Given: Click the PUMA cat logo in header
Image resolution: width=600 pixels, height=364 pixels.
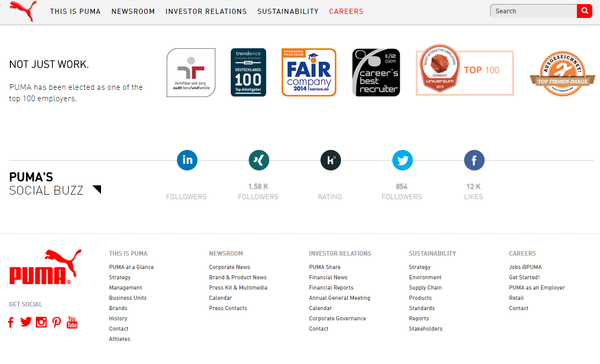Looking at the screenshot, I should [x=23, y=10].
